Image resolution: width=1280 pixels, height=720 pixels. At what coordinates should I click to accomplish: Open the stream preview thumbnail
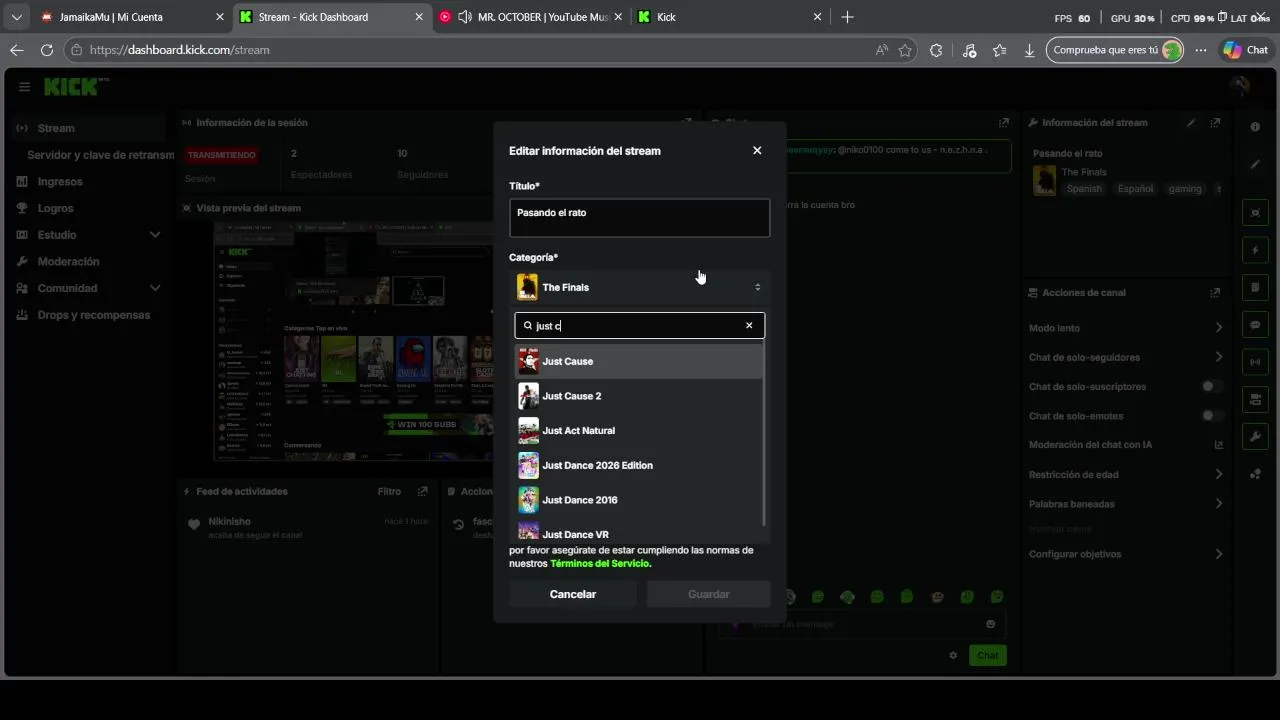point(355,341)
